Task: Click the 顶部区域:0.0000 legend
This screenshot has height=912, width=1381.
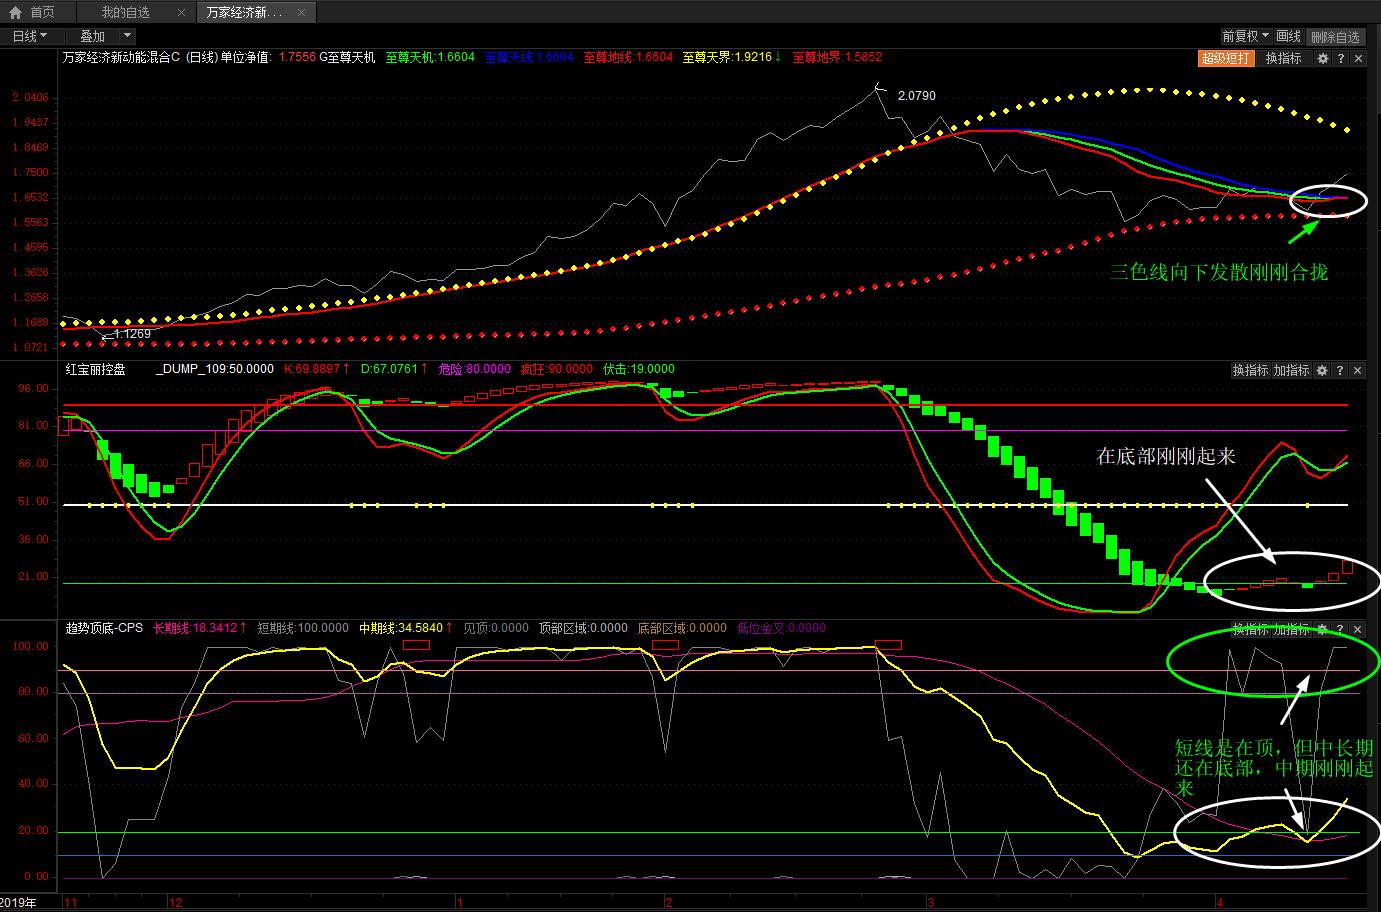Action: 584,628
